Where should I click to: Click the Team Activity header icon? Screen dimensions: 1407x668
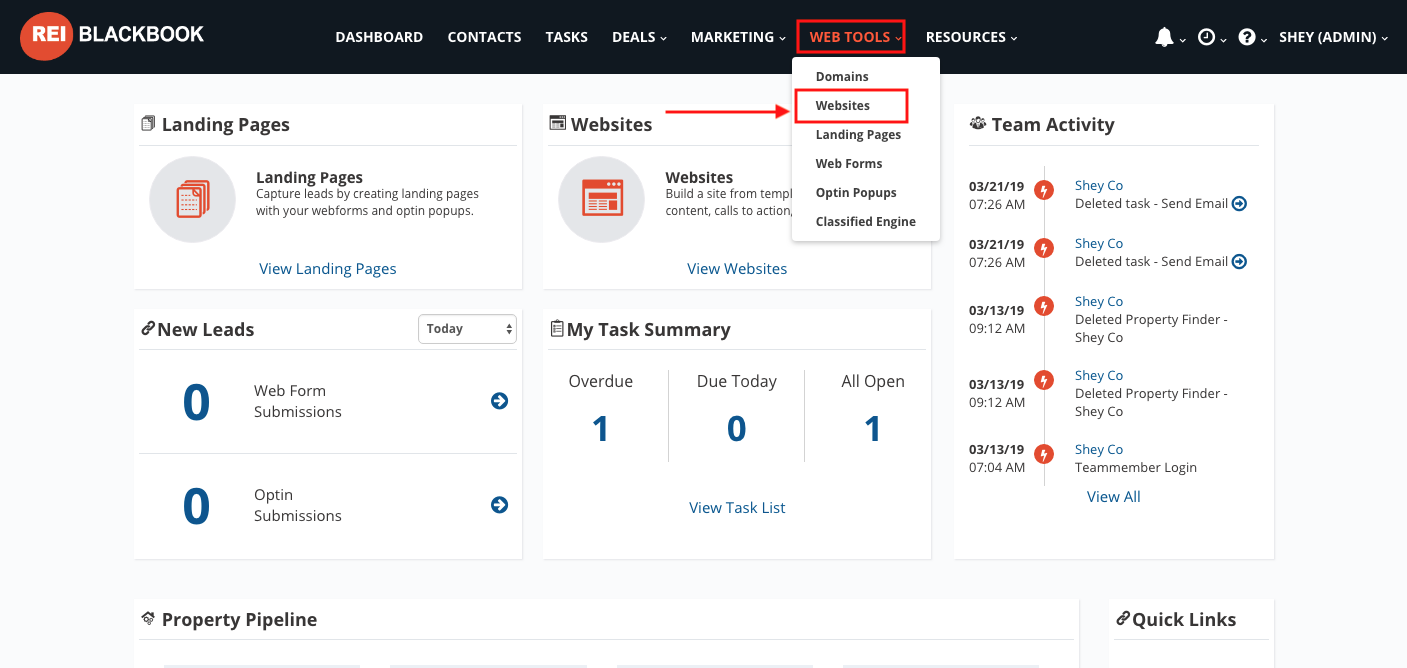pyautogui.click(x=978, y=124)
